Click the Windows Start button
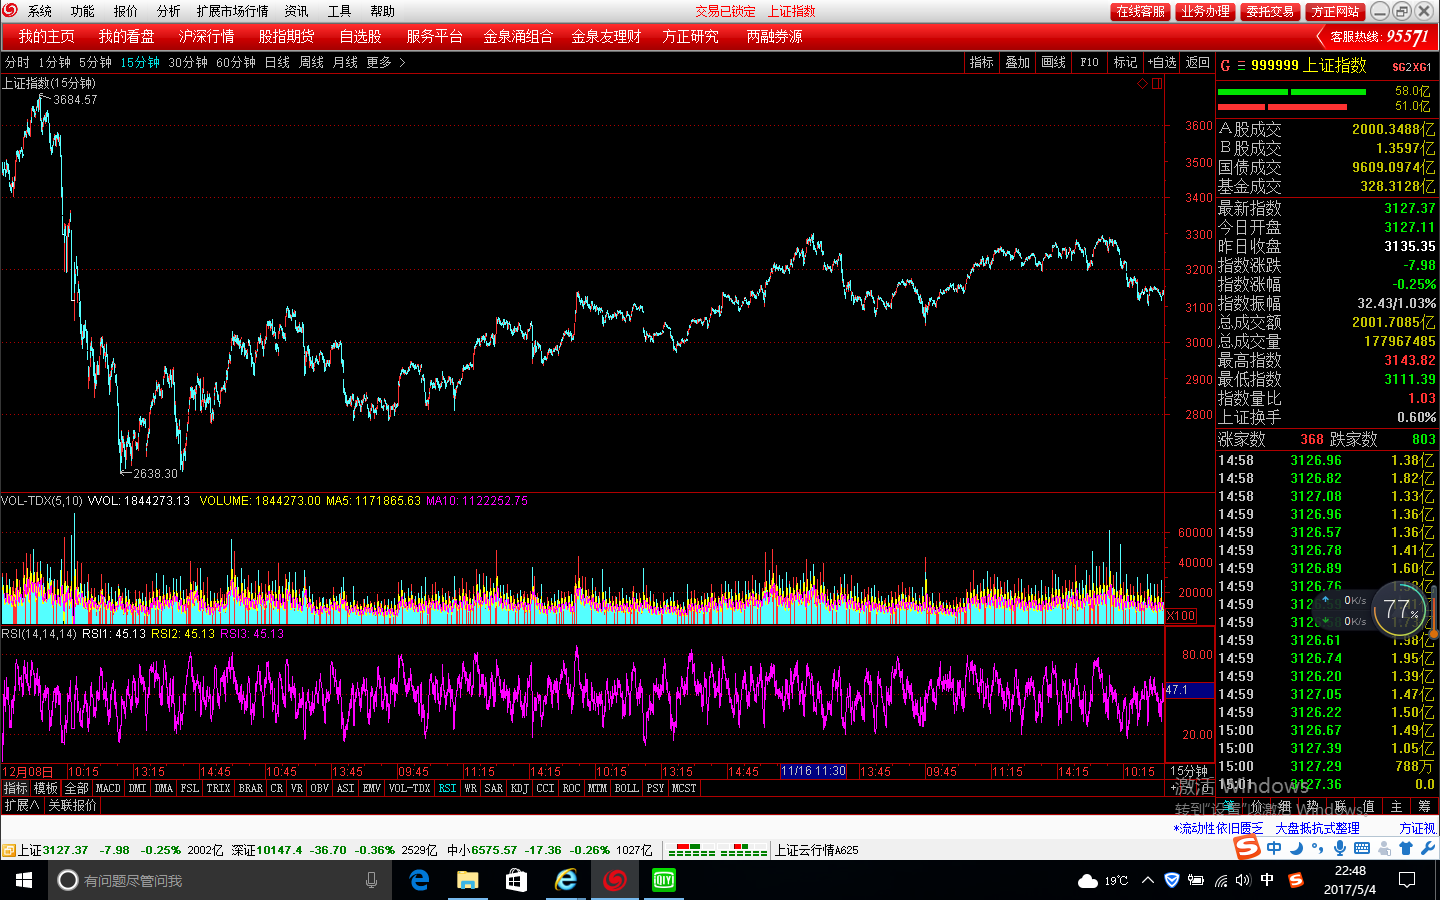The width and height of the screenshot is (1440, 900). 24,880
